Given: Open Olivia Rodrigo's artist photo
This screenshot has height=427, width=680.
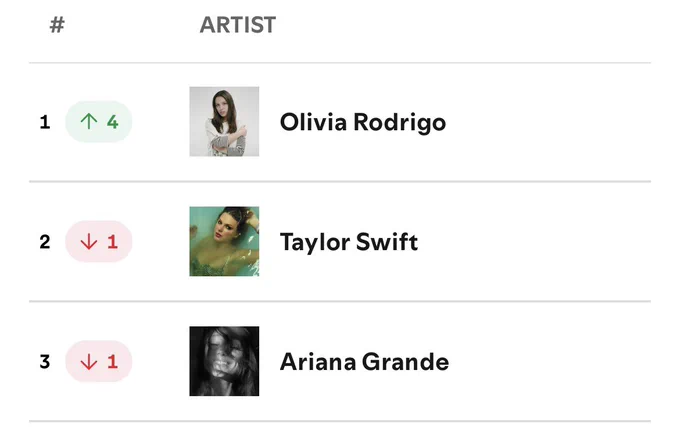Looking at the screenshot, I should click(x=224, y=121).
